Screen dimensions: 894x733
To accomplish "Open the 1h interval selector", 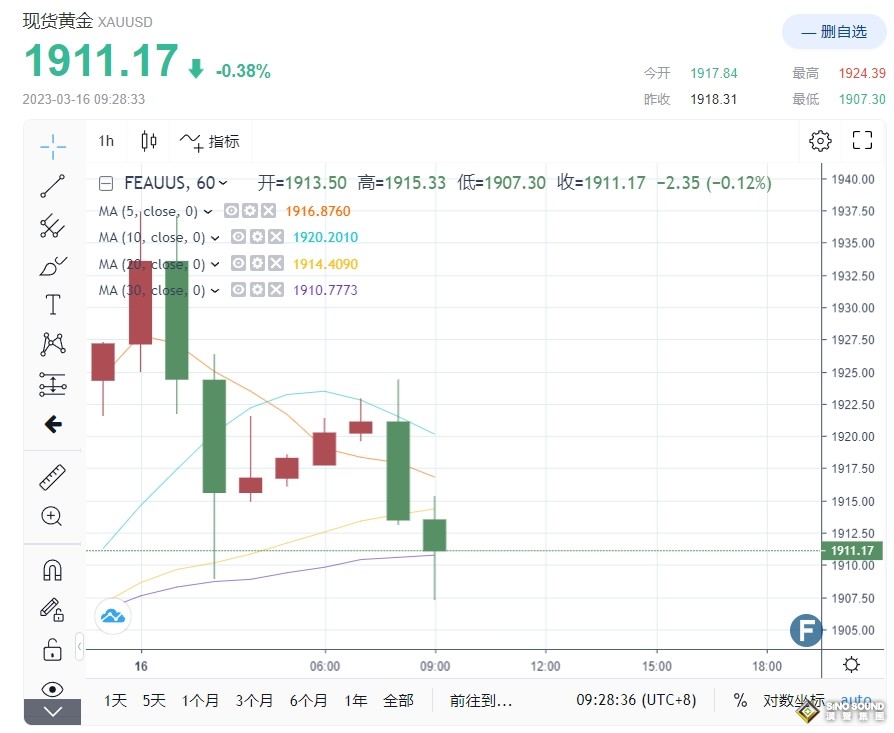I will tap(106, 141).
